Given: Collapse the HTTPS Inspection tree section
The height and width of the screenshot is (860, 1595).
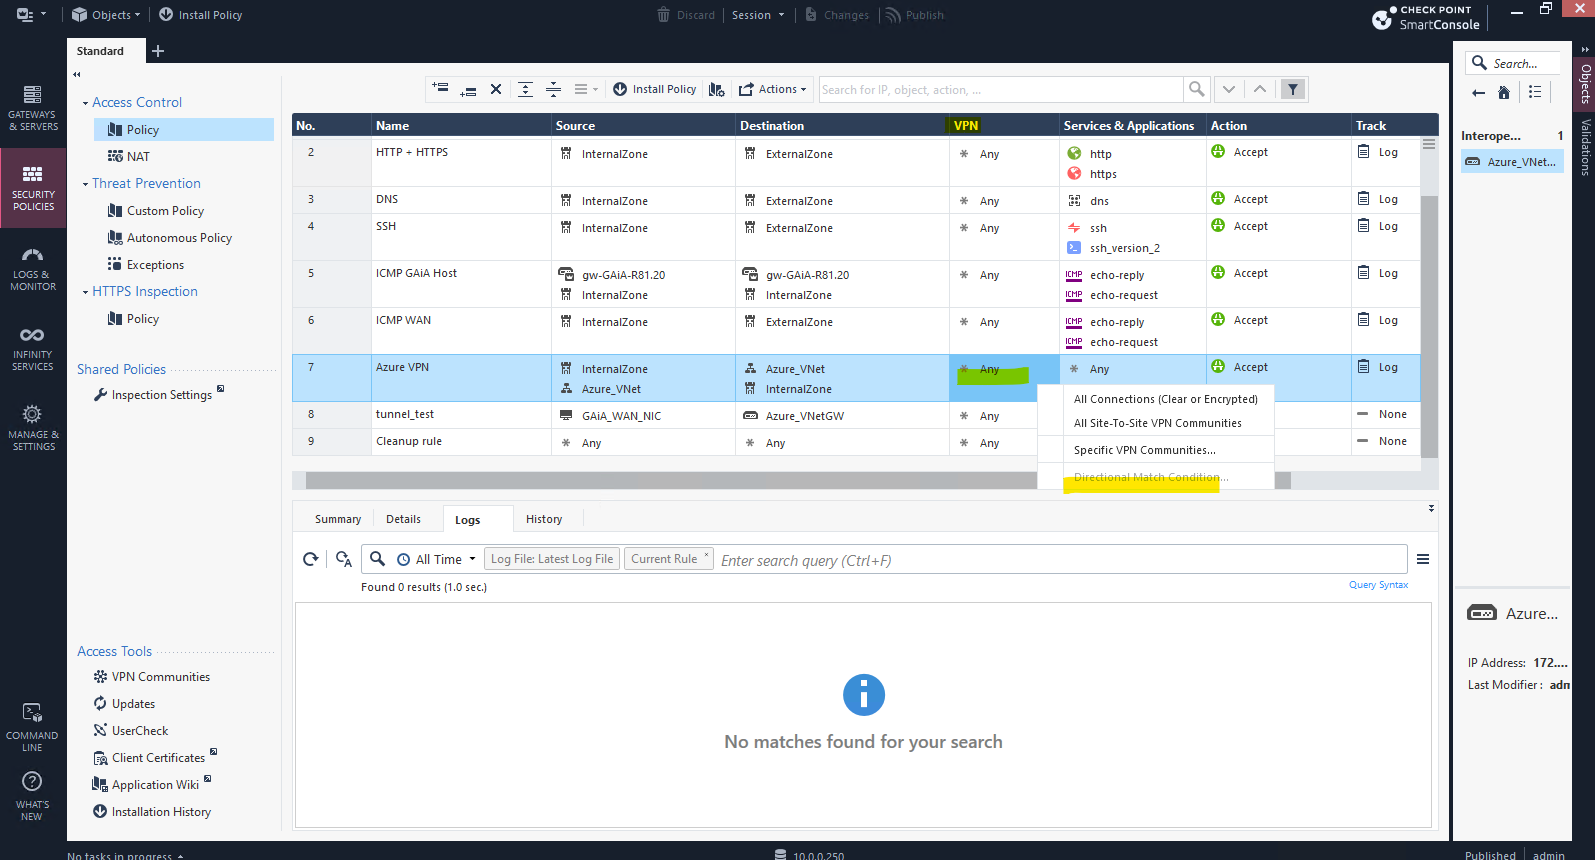Looking at the screenshot, I should pyautogui.click(x=85, y=292).
